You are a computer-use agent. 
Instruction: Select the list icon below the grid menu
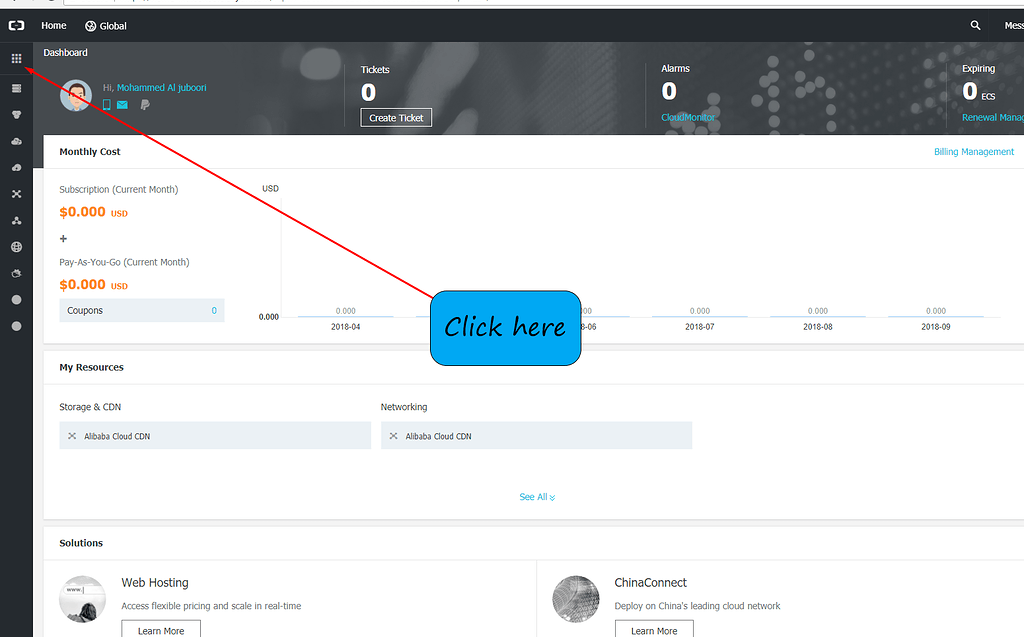tap(16, 88)
